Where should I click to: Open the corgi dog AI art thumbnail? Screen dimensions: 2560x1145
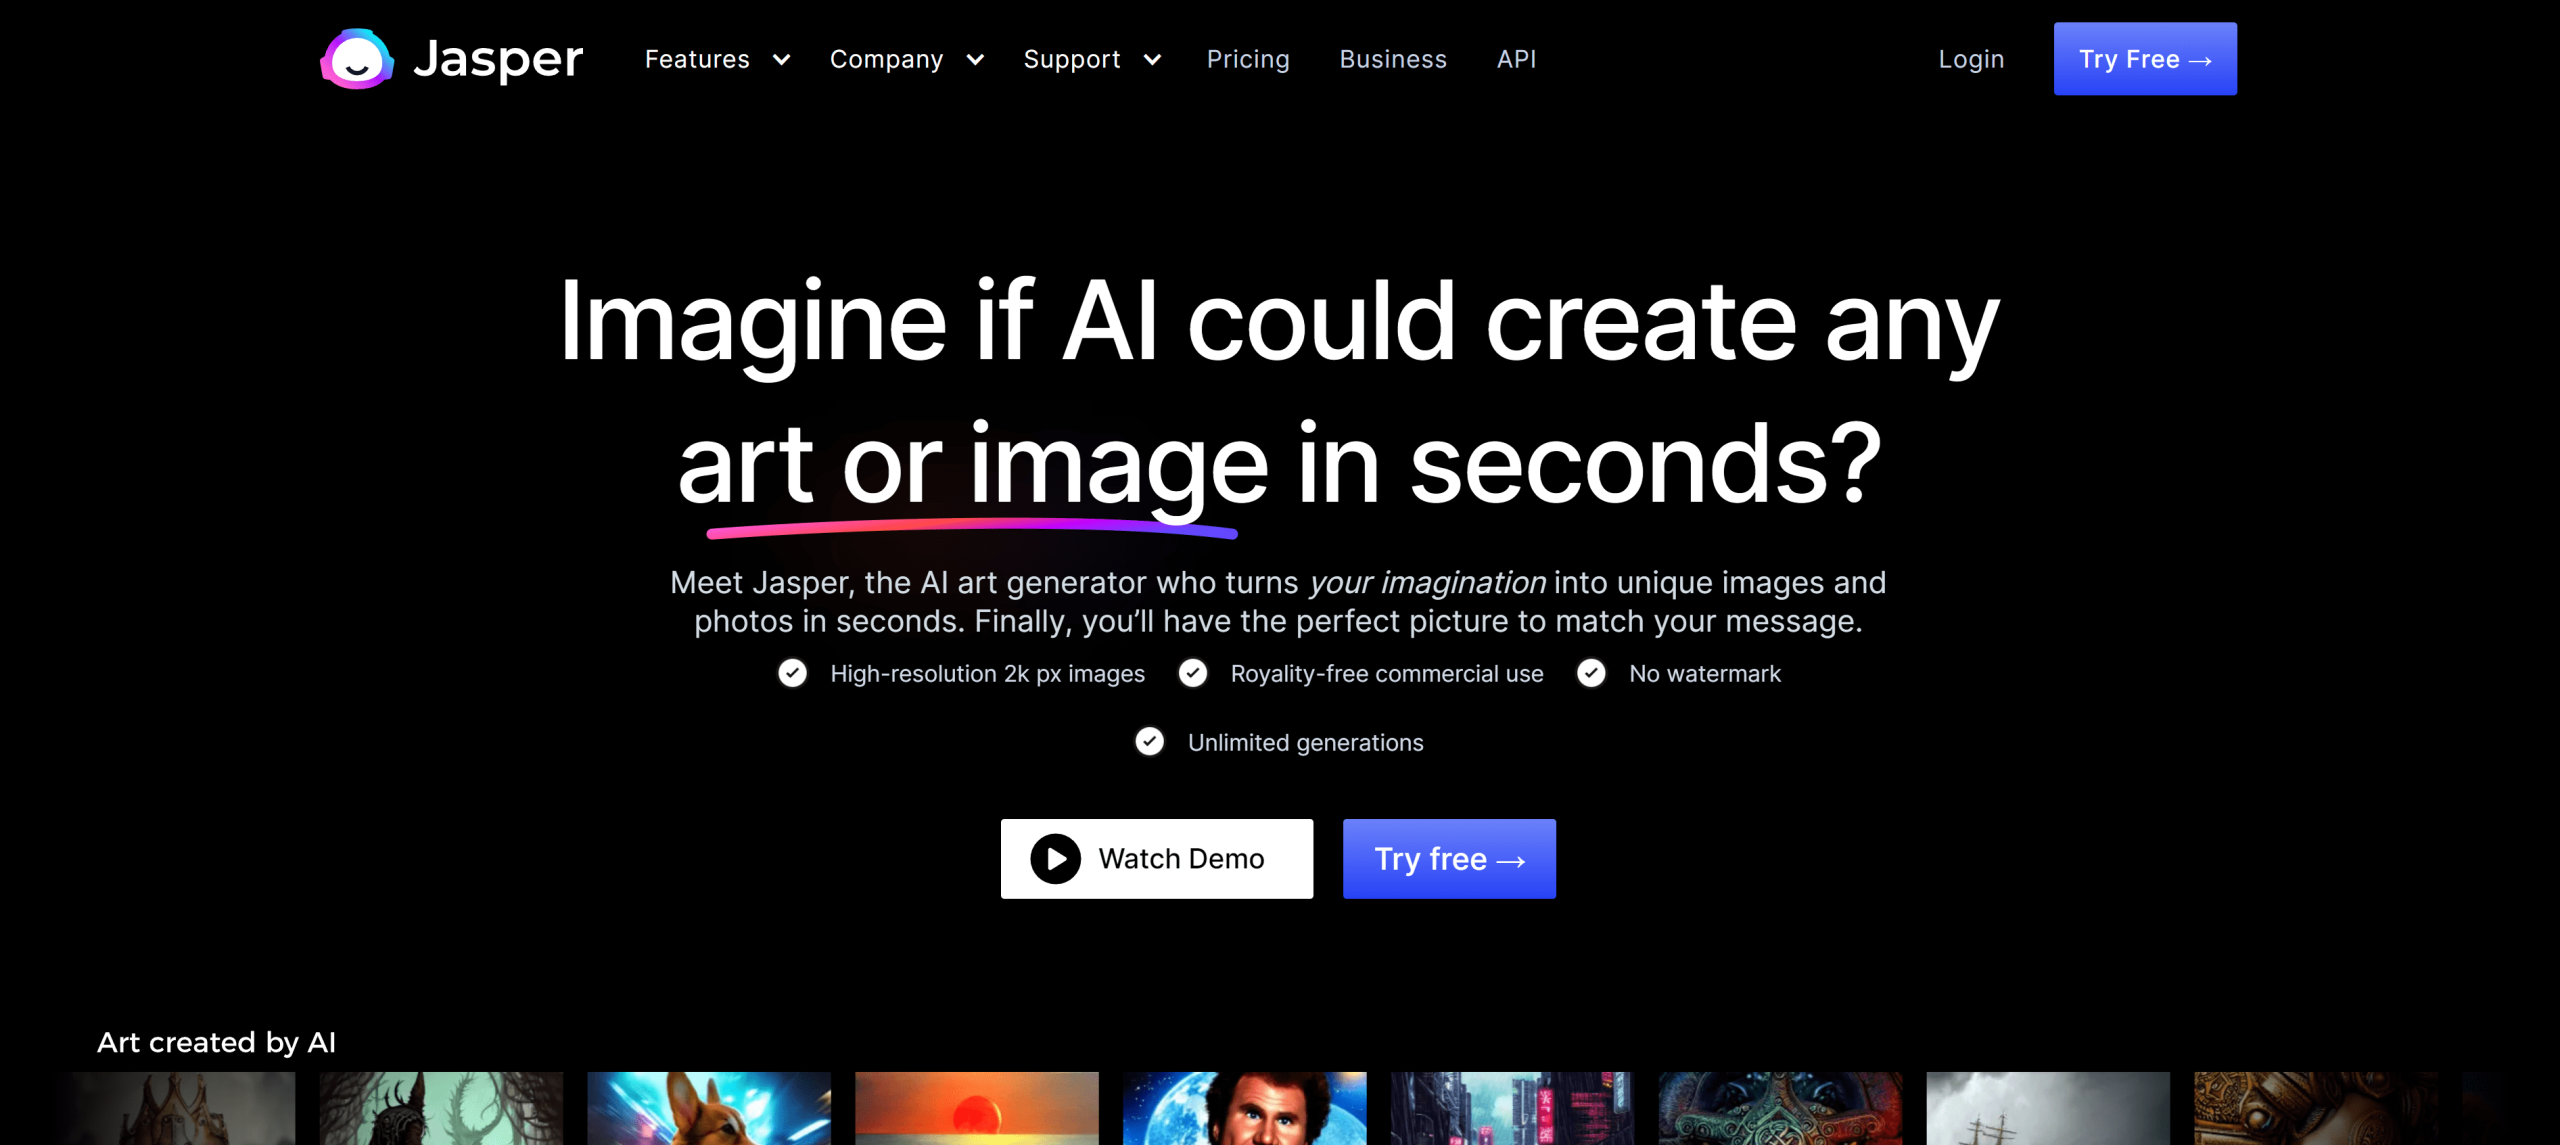pyautogui.click(x=709, y=1108)
